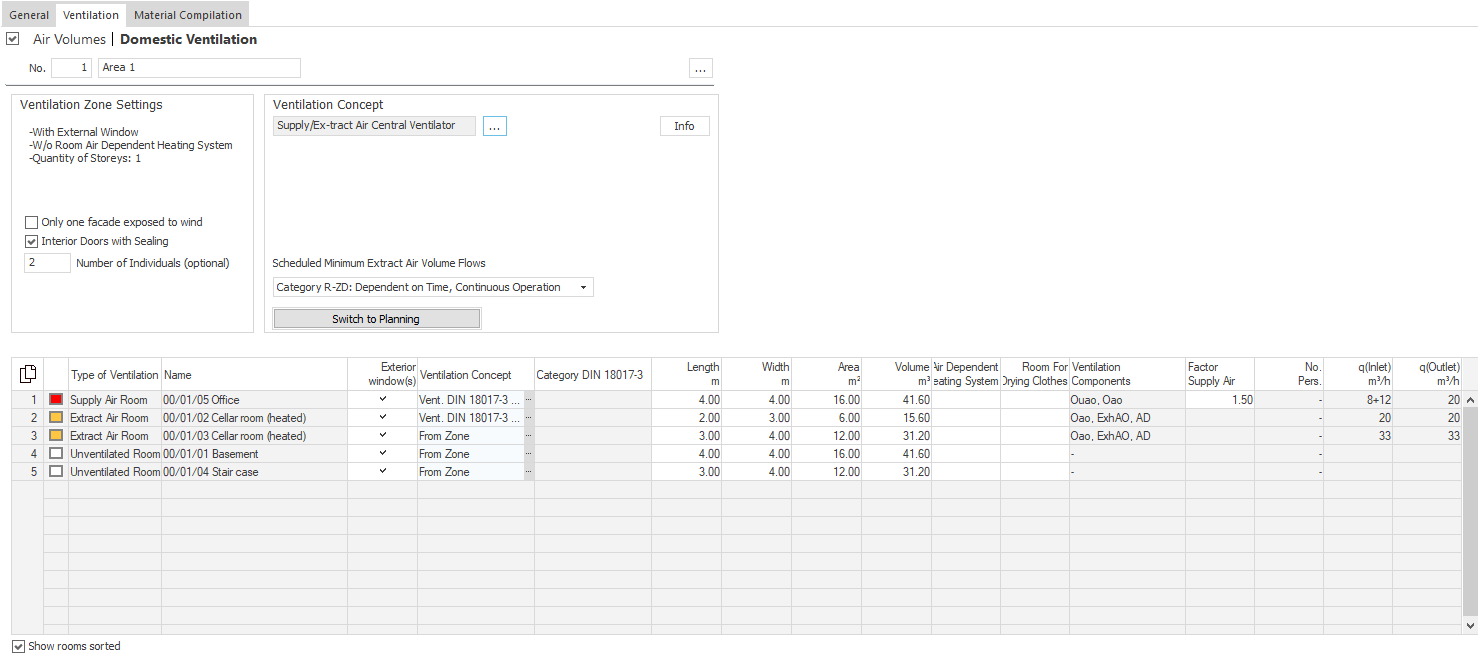Screen dimensions: 1478x667
Task: Click the Area 1 name input field
Action: (x=199, y=68)
